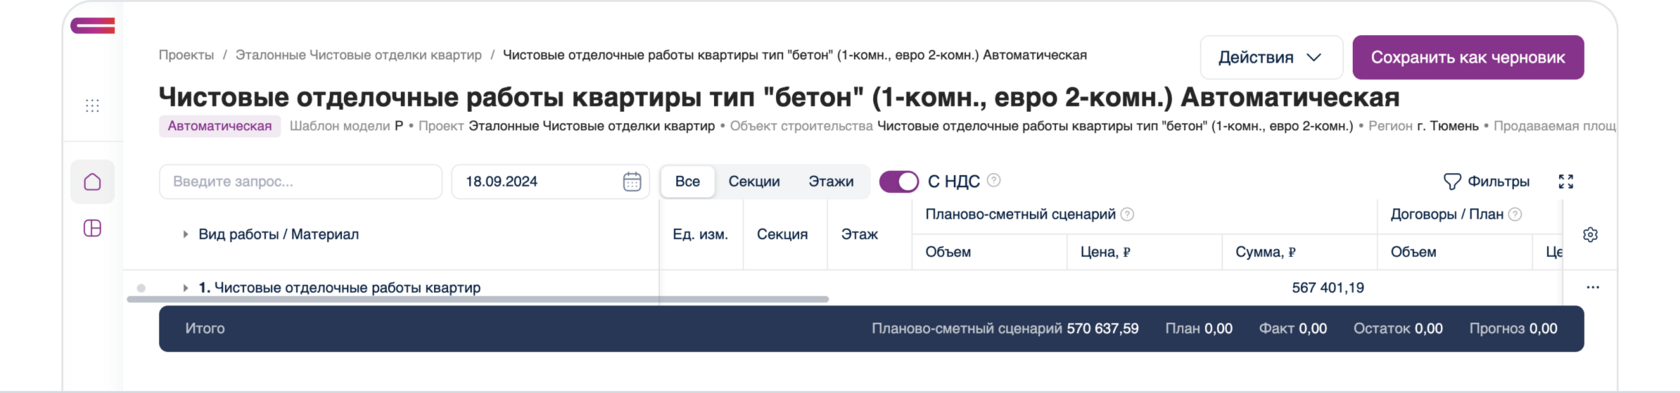Screen dimensions: 1680x393
Task: Open the Действия dropdown
Action: [x=1271, y=58]
